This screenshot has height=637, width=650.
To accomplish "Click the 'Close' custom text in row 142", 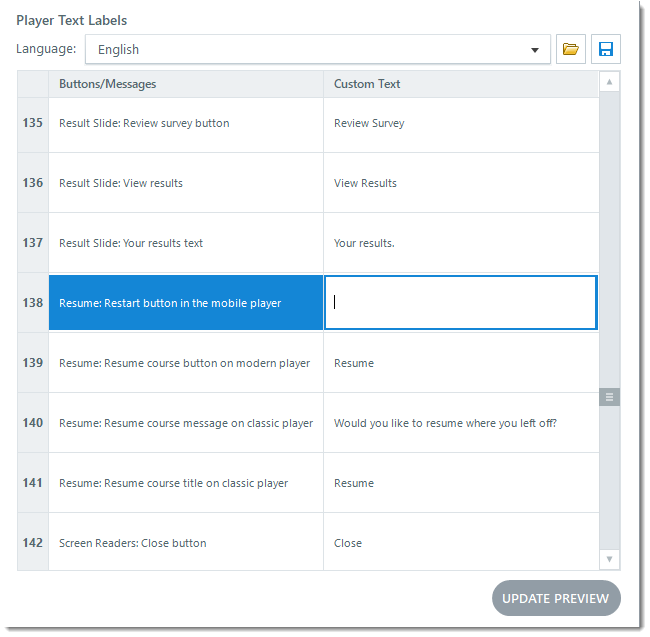I will point(348,543).
